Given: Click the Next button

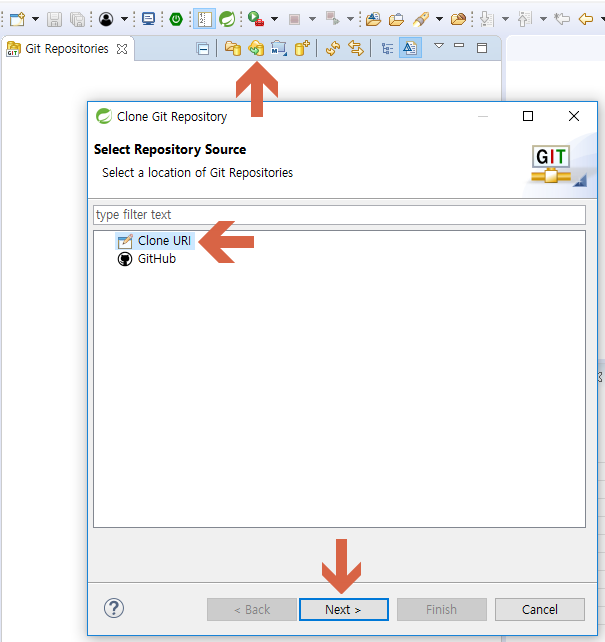Looking at the screenshot, I should 343,610.
